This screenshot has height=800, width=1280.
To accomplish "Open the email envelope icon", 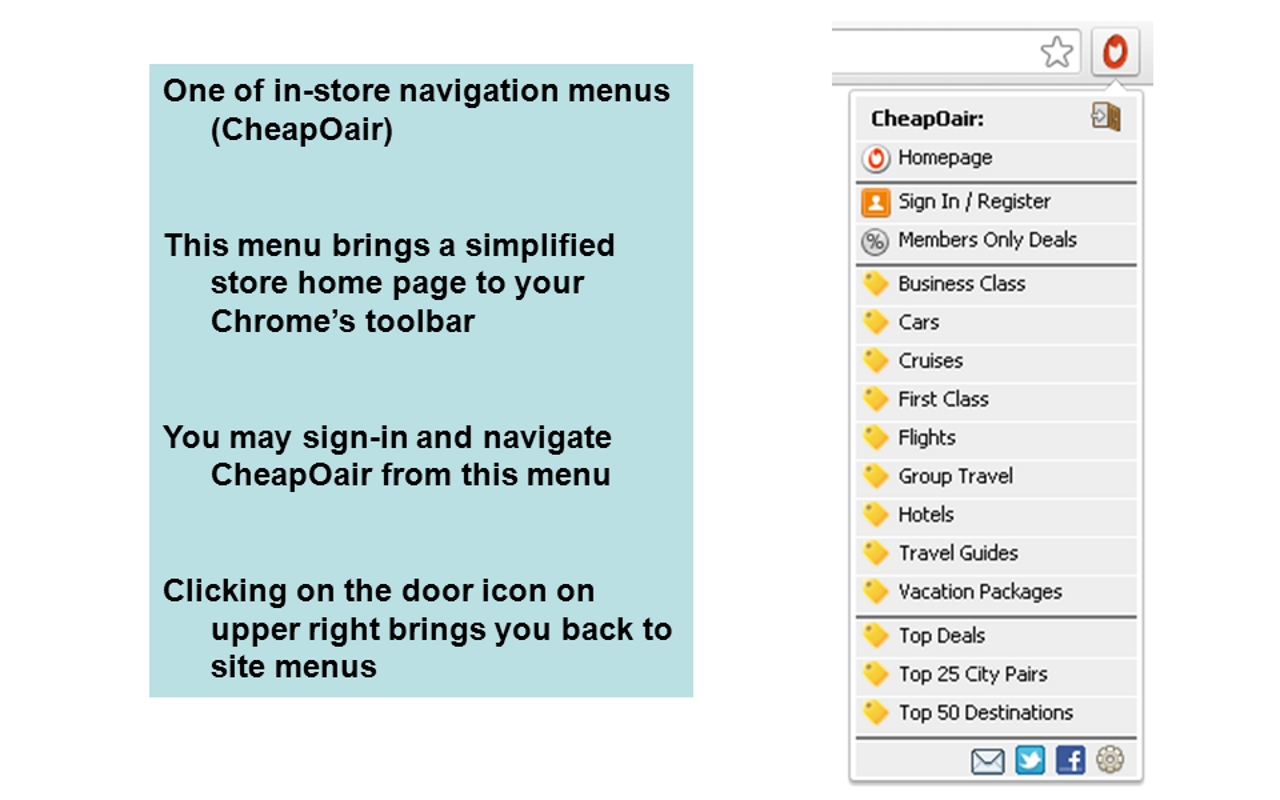I will [987, 761].
